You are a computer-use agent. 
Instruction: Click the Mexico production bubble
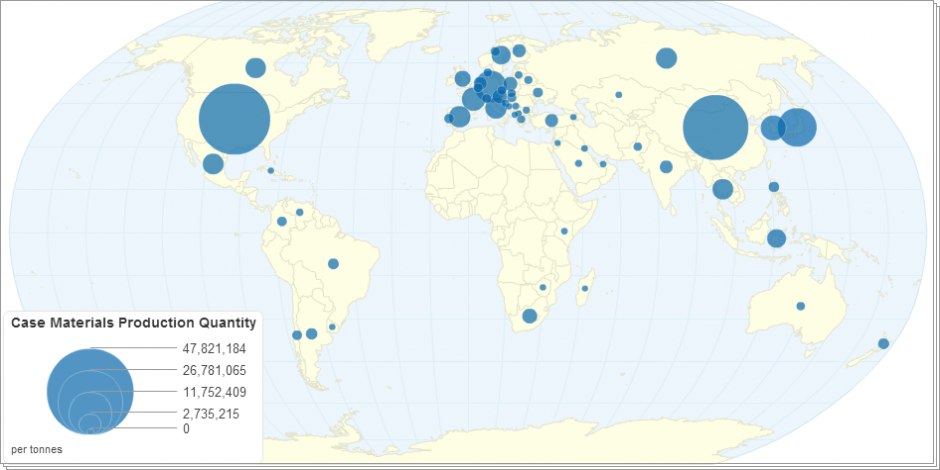pos(213,164)
